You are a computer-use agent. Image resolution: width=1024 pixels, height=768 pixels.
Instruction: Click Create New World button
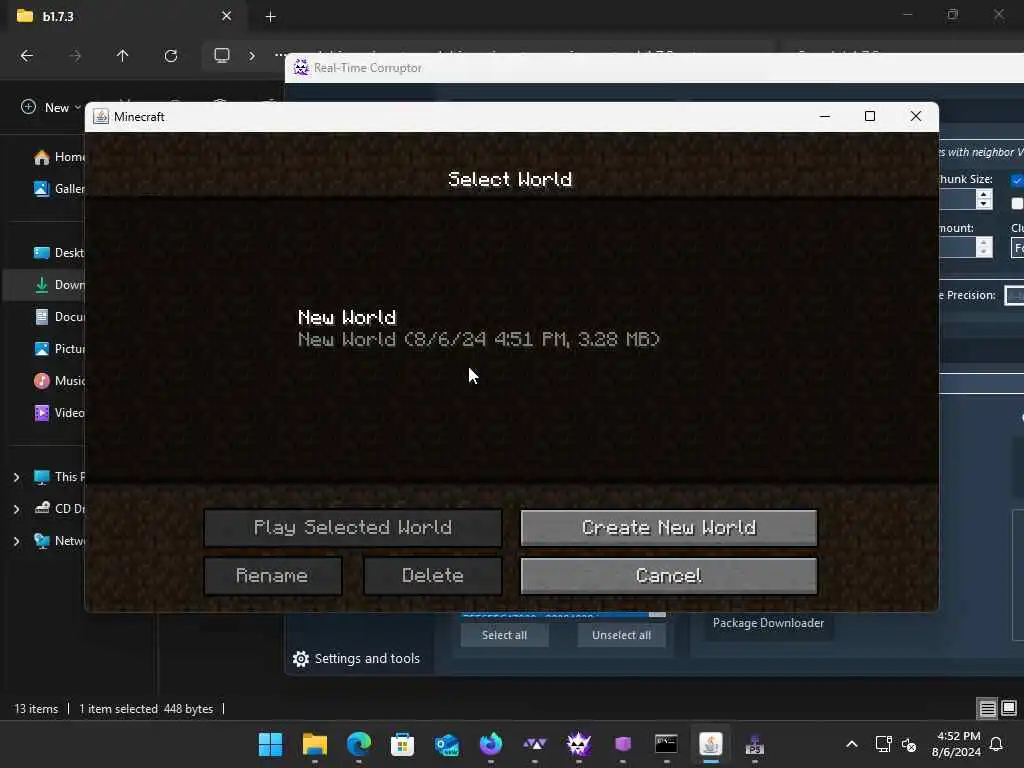click(669, 528)
